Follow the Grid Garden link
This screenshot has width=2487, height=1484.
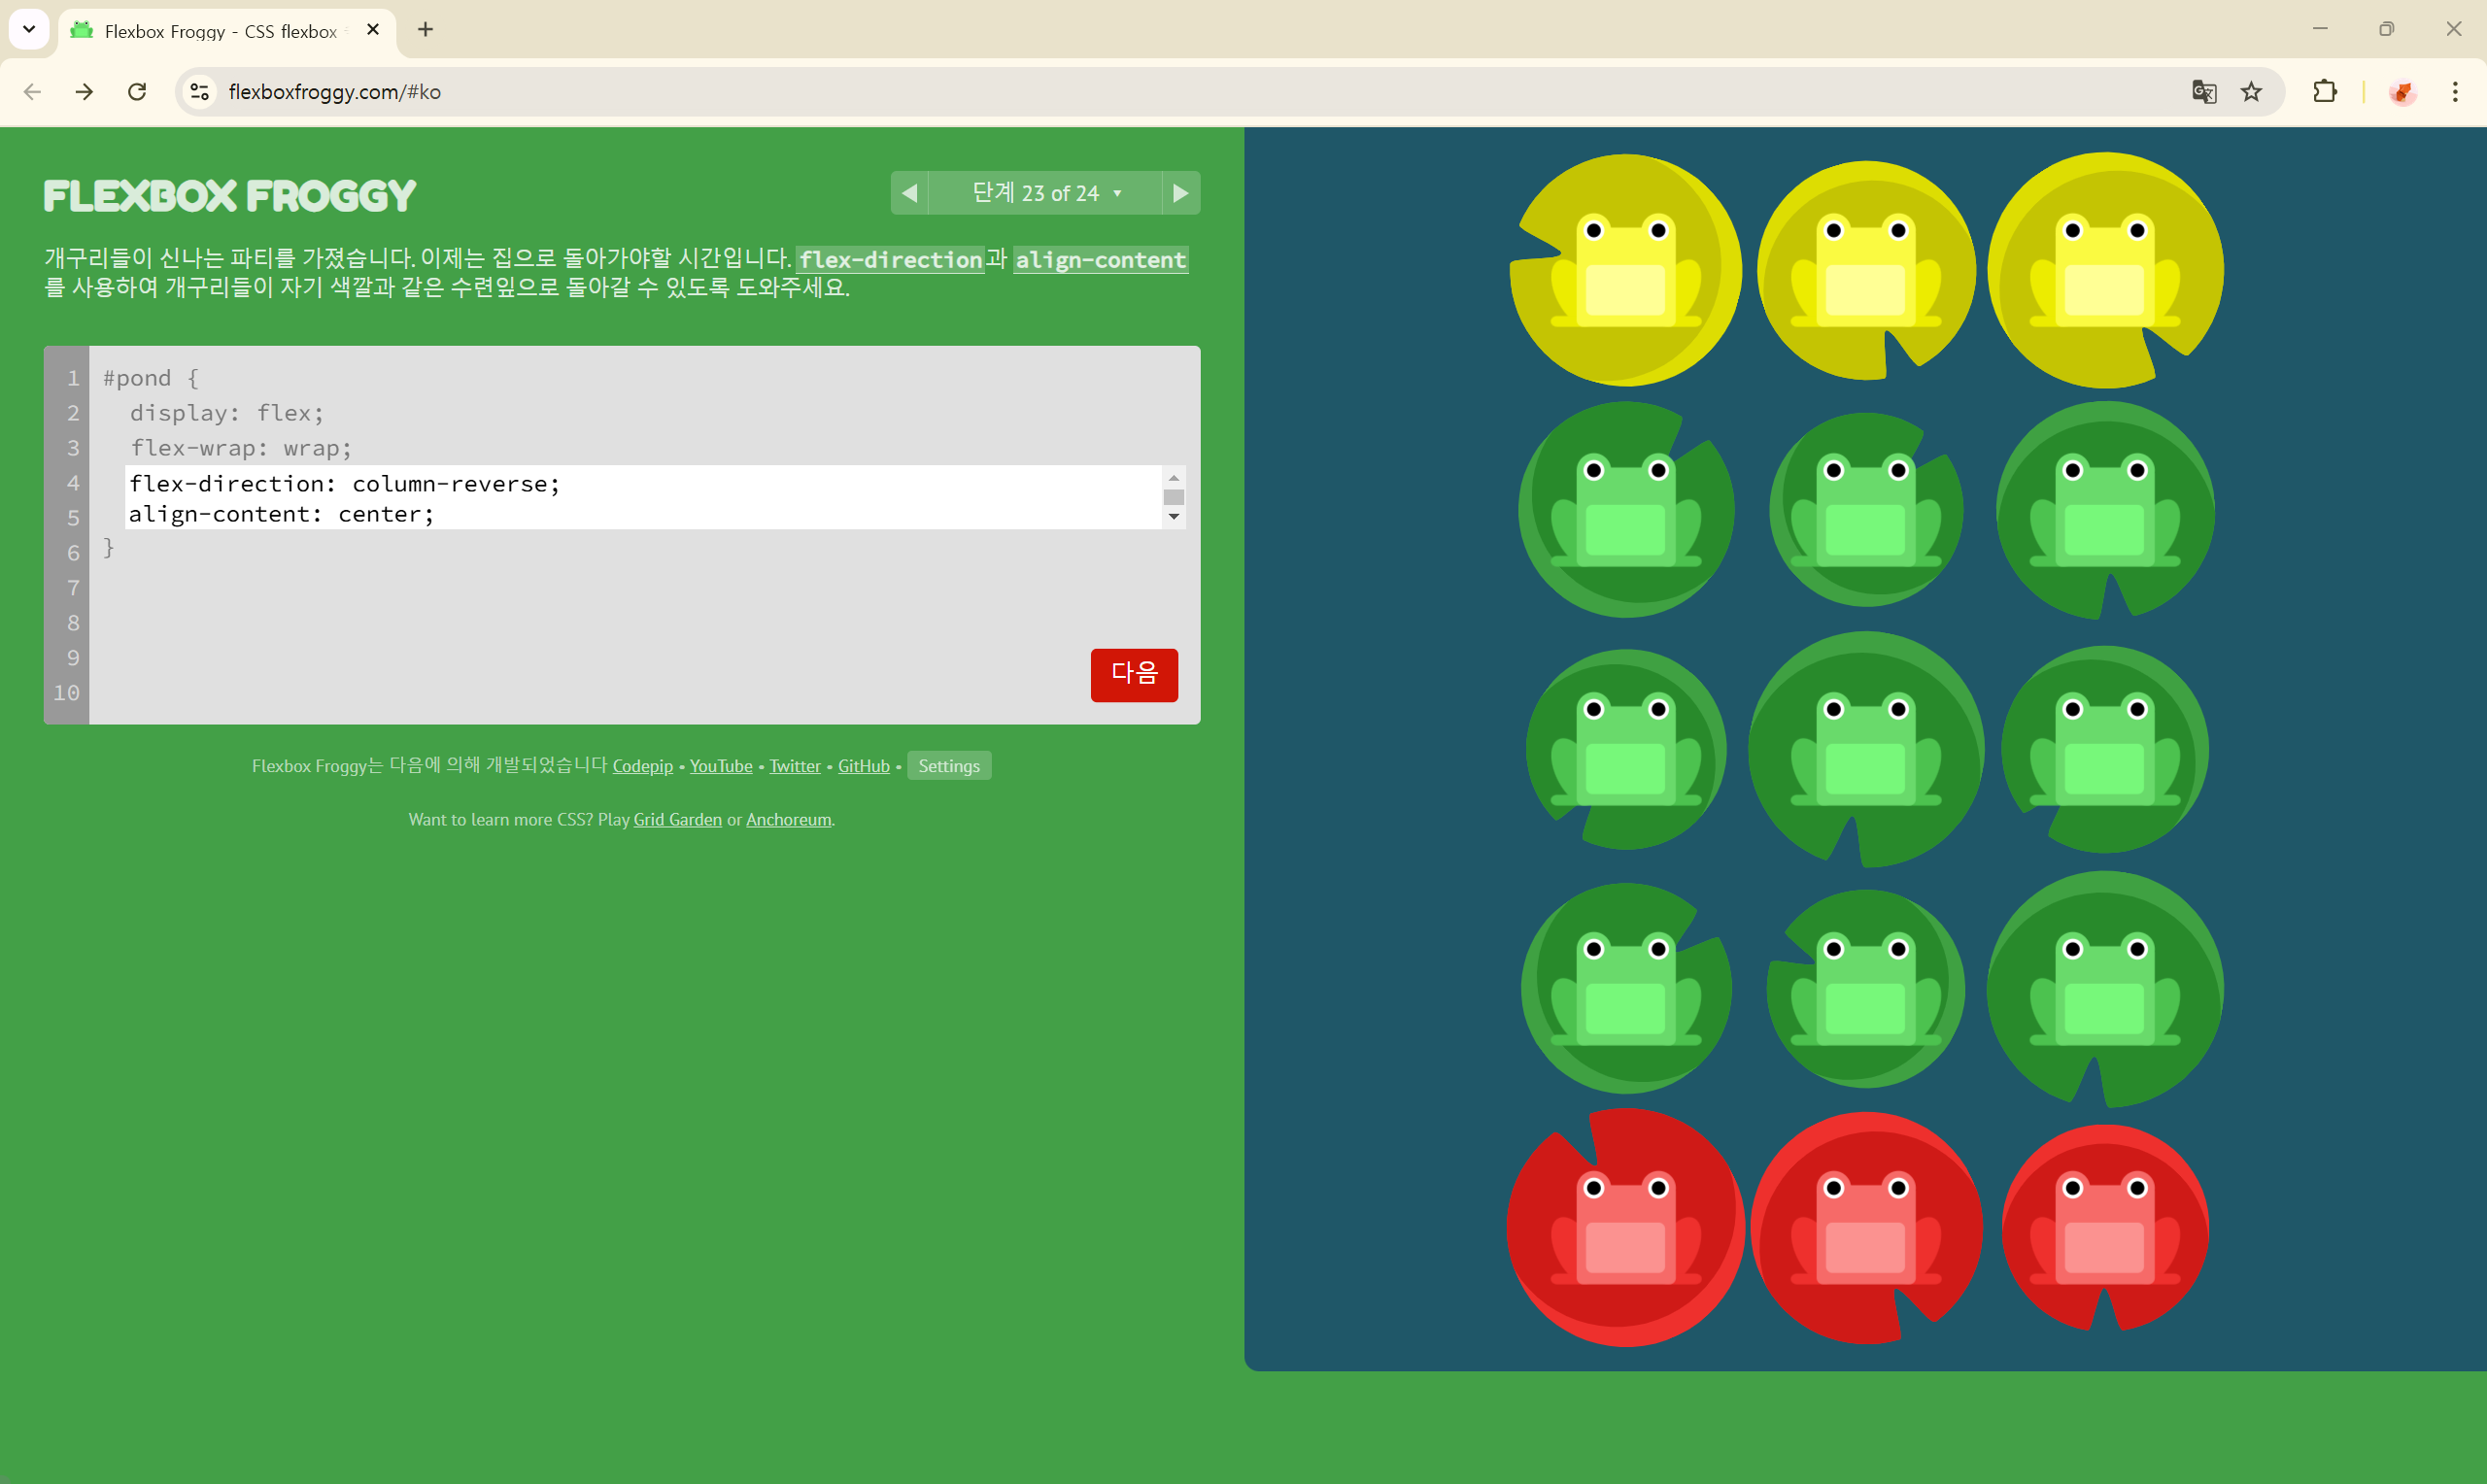click(x=677, y=820)
